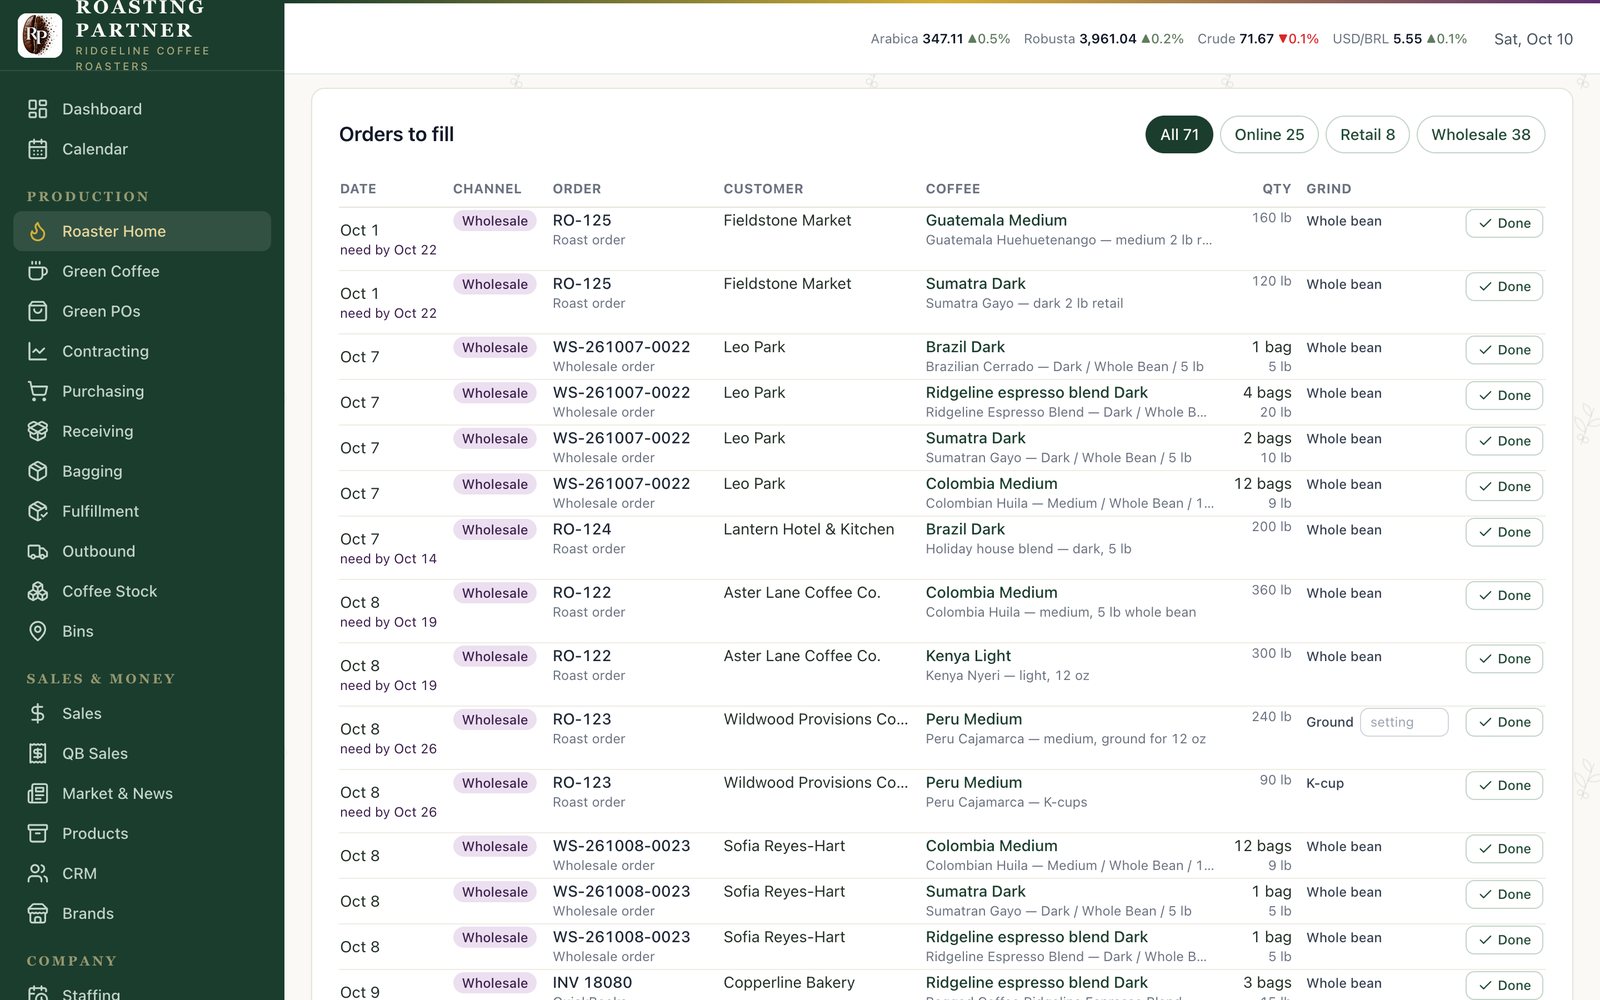Select the All 71 filter tab
The height and width of the screenshot is (1000, 1600).
(x=1179, y=135)
